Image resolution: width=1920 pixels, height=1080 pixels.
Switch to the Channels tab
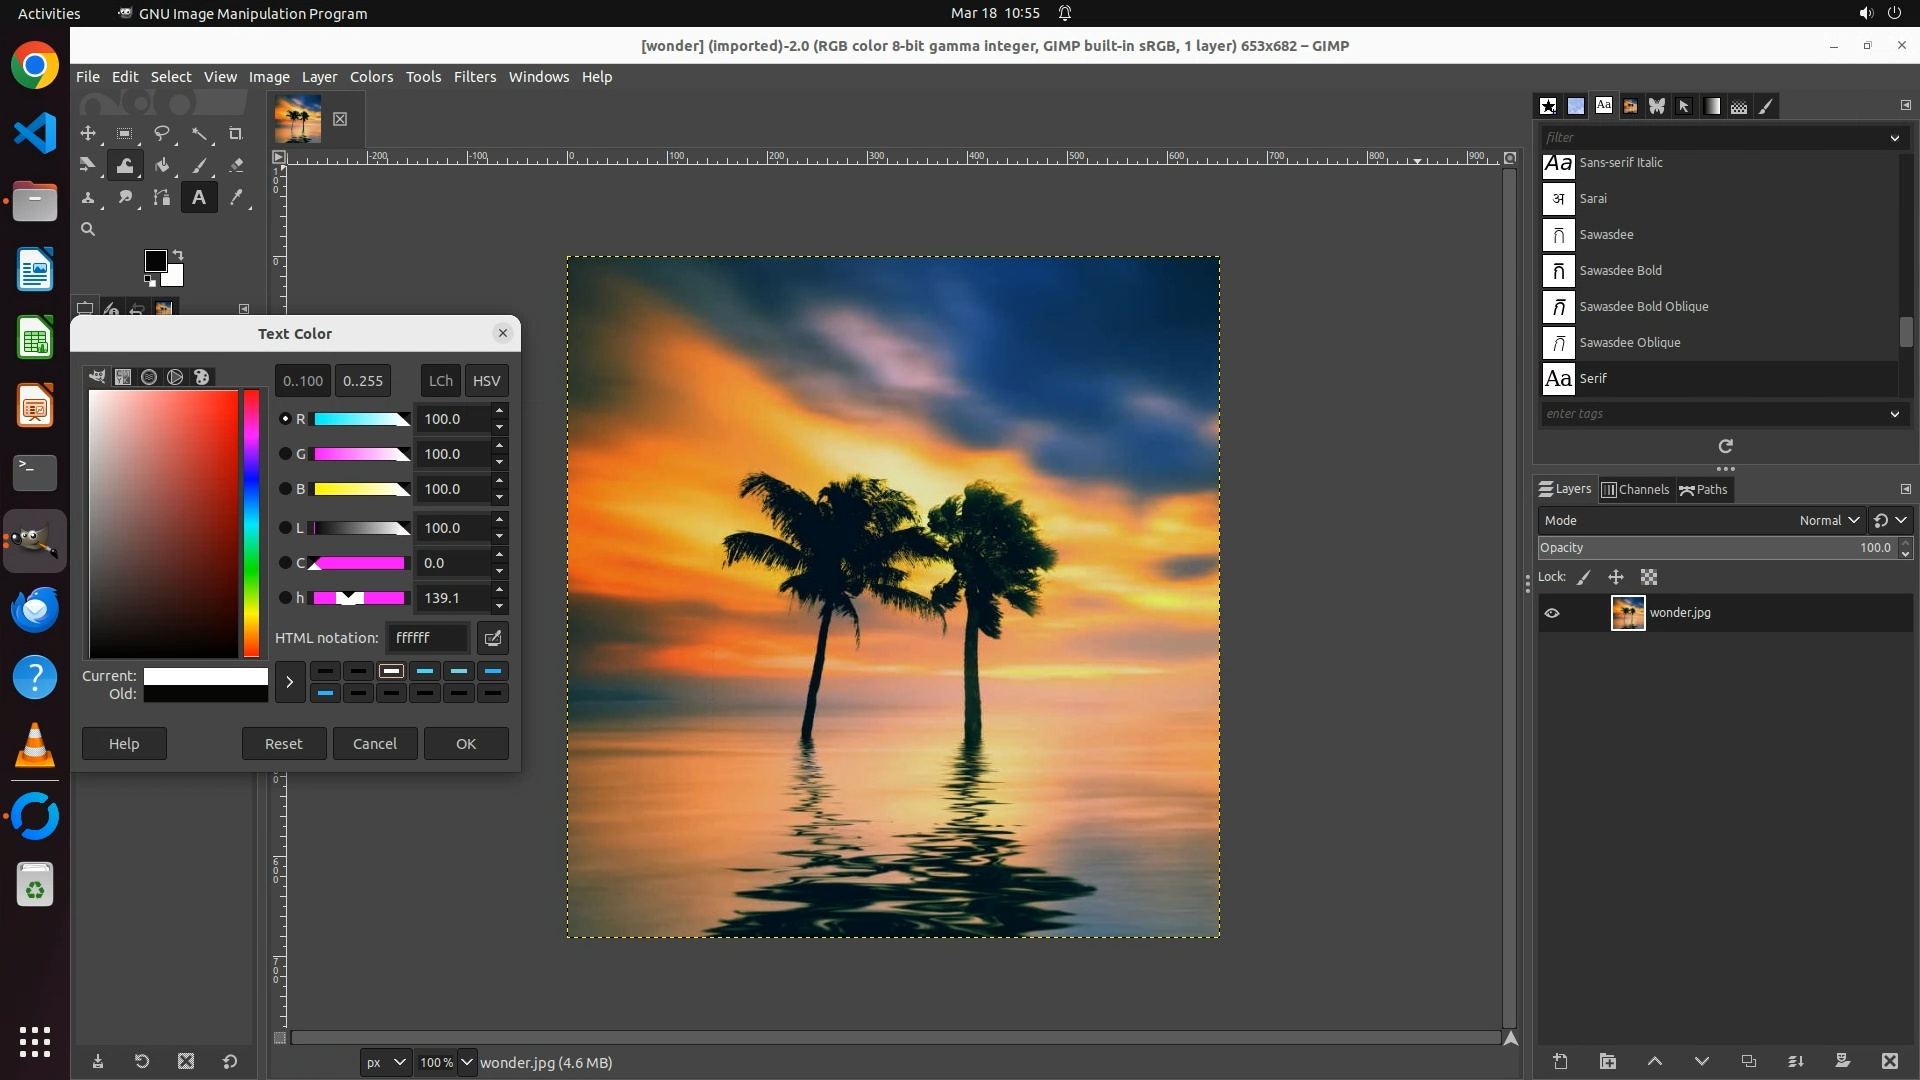1635,489
